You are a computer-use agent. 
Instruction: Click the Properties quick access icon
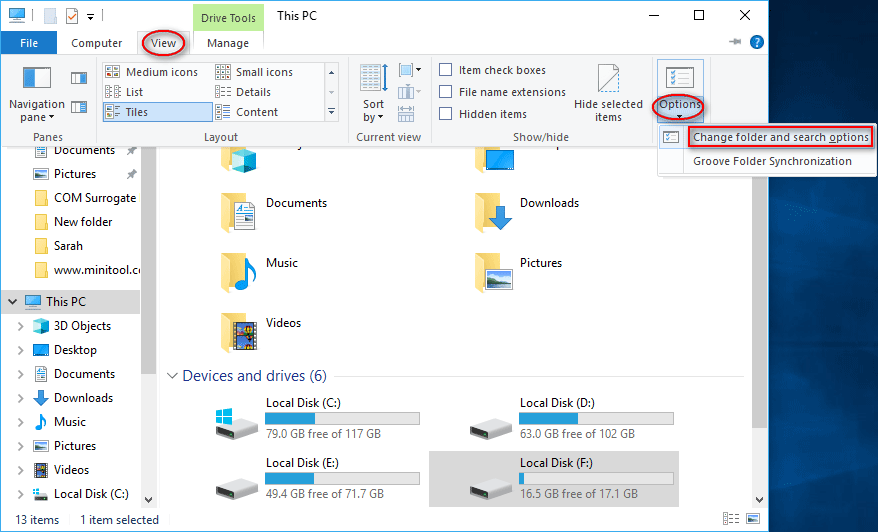(x=72, y=16)
